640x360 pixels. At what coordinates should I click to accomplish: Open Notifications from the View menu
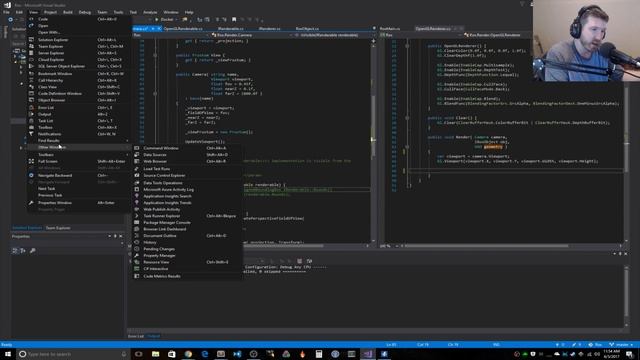(78, 133)
